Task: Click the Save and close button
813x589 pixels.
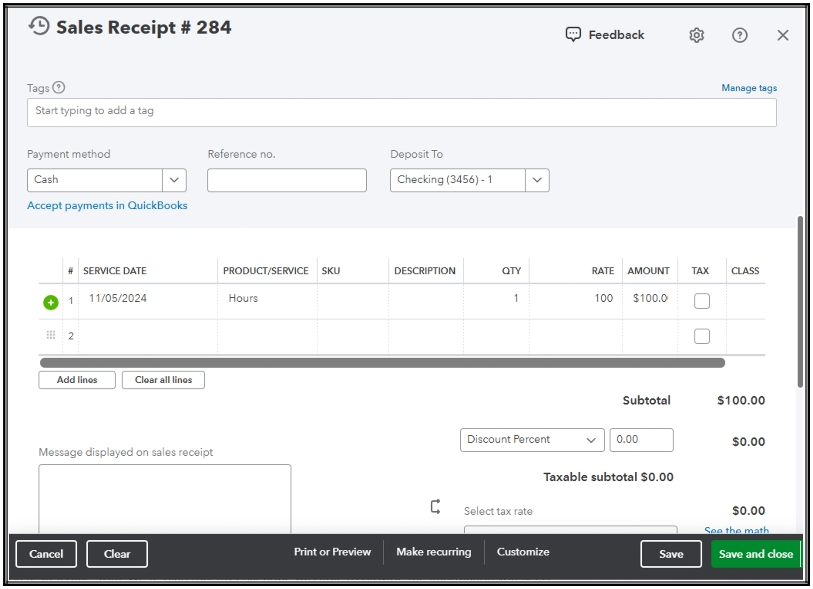Action: [x=756, y=553]
